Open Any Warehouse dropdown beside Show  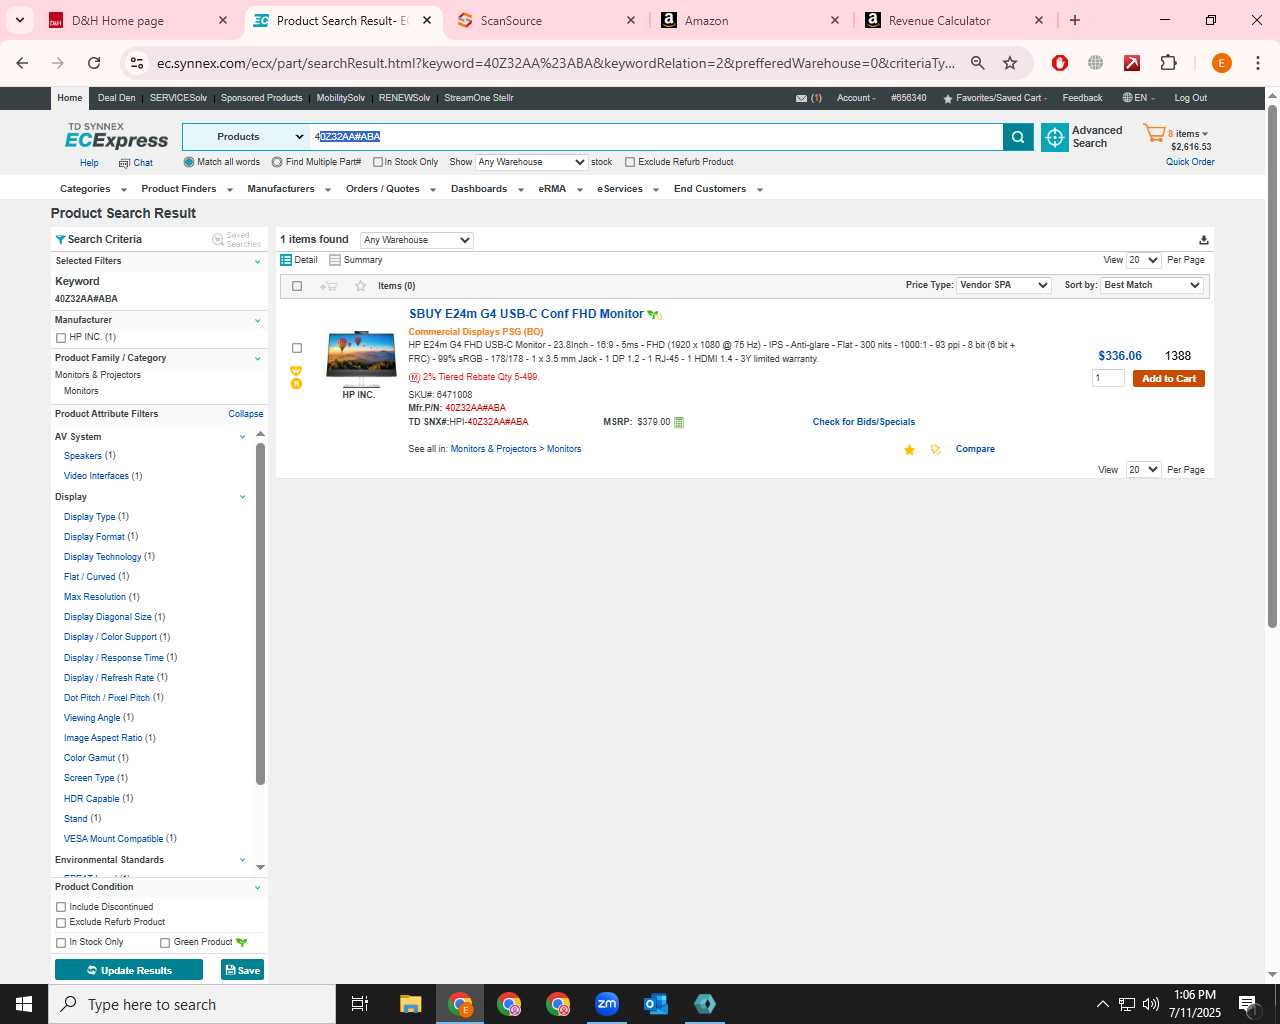[x=531, y=162]
